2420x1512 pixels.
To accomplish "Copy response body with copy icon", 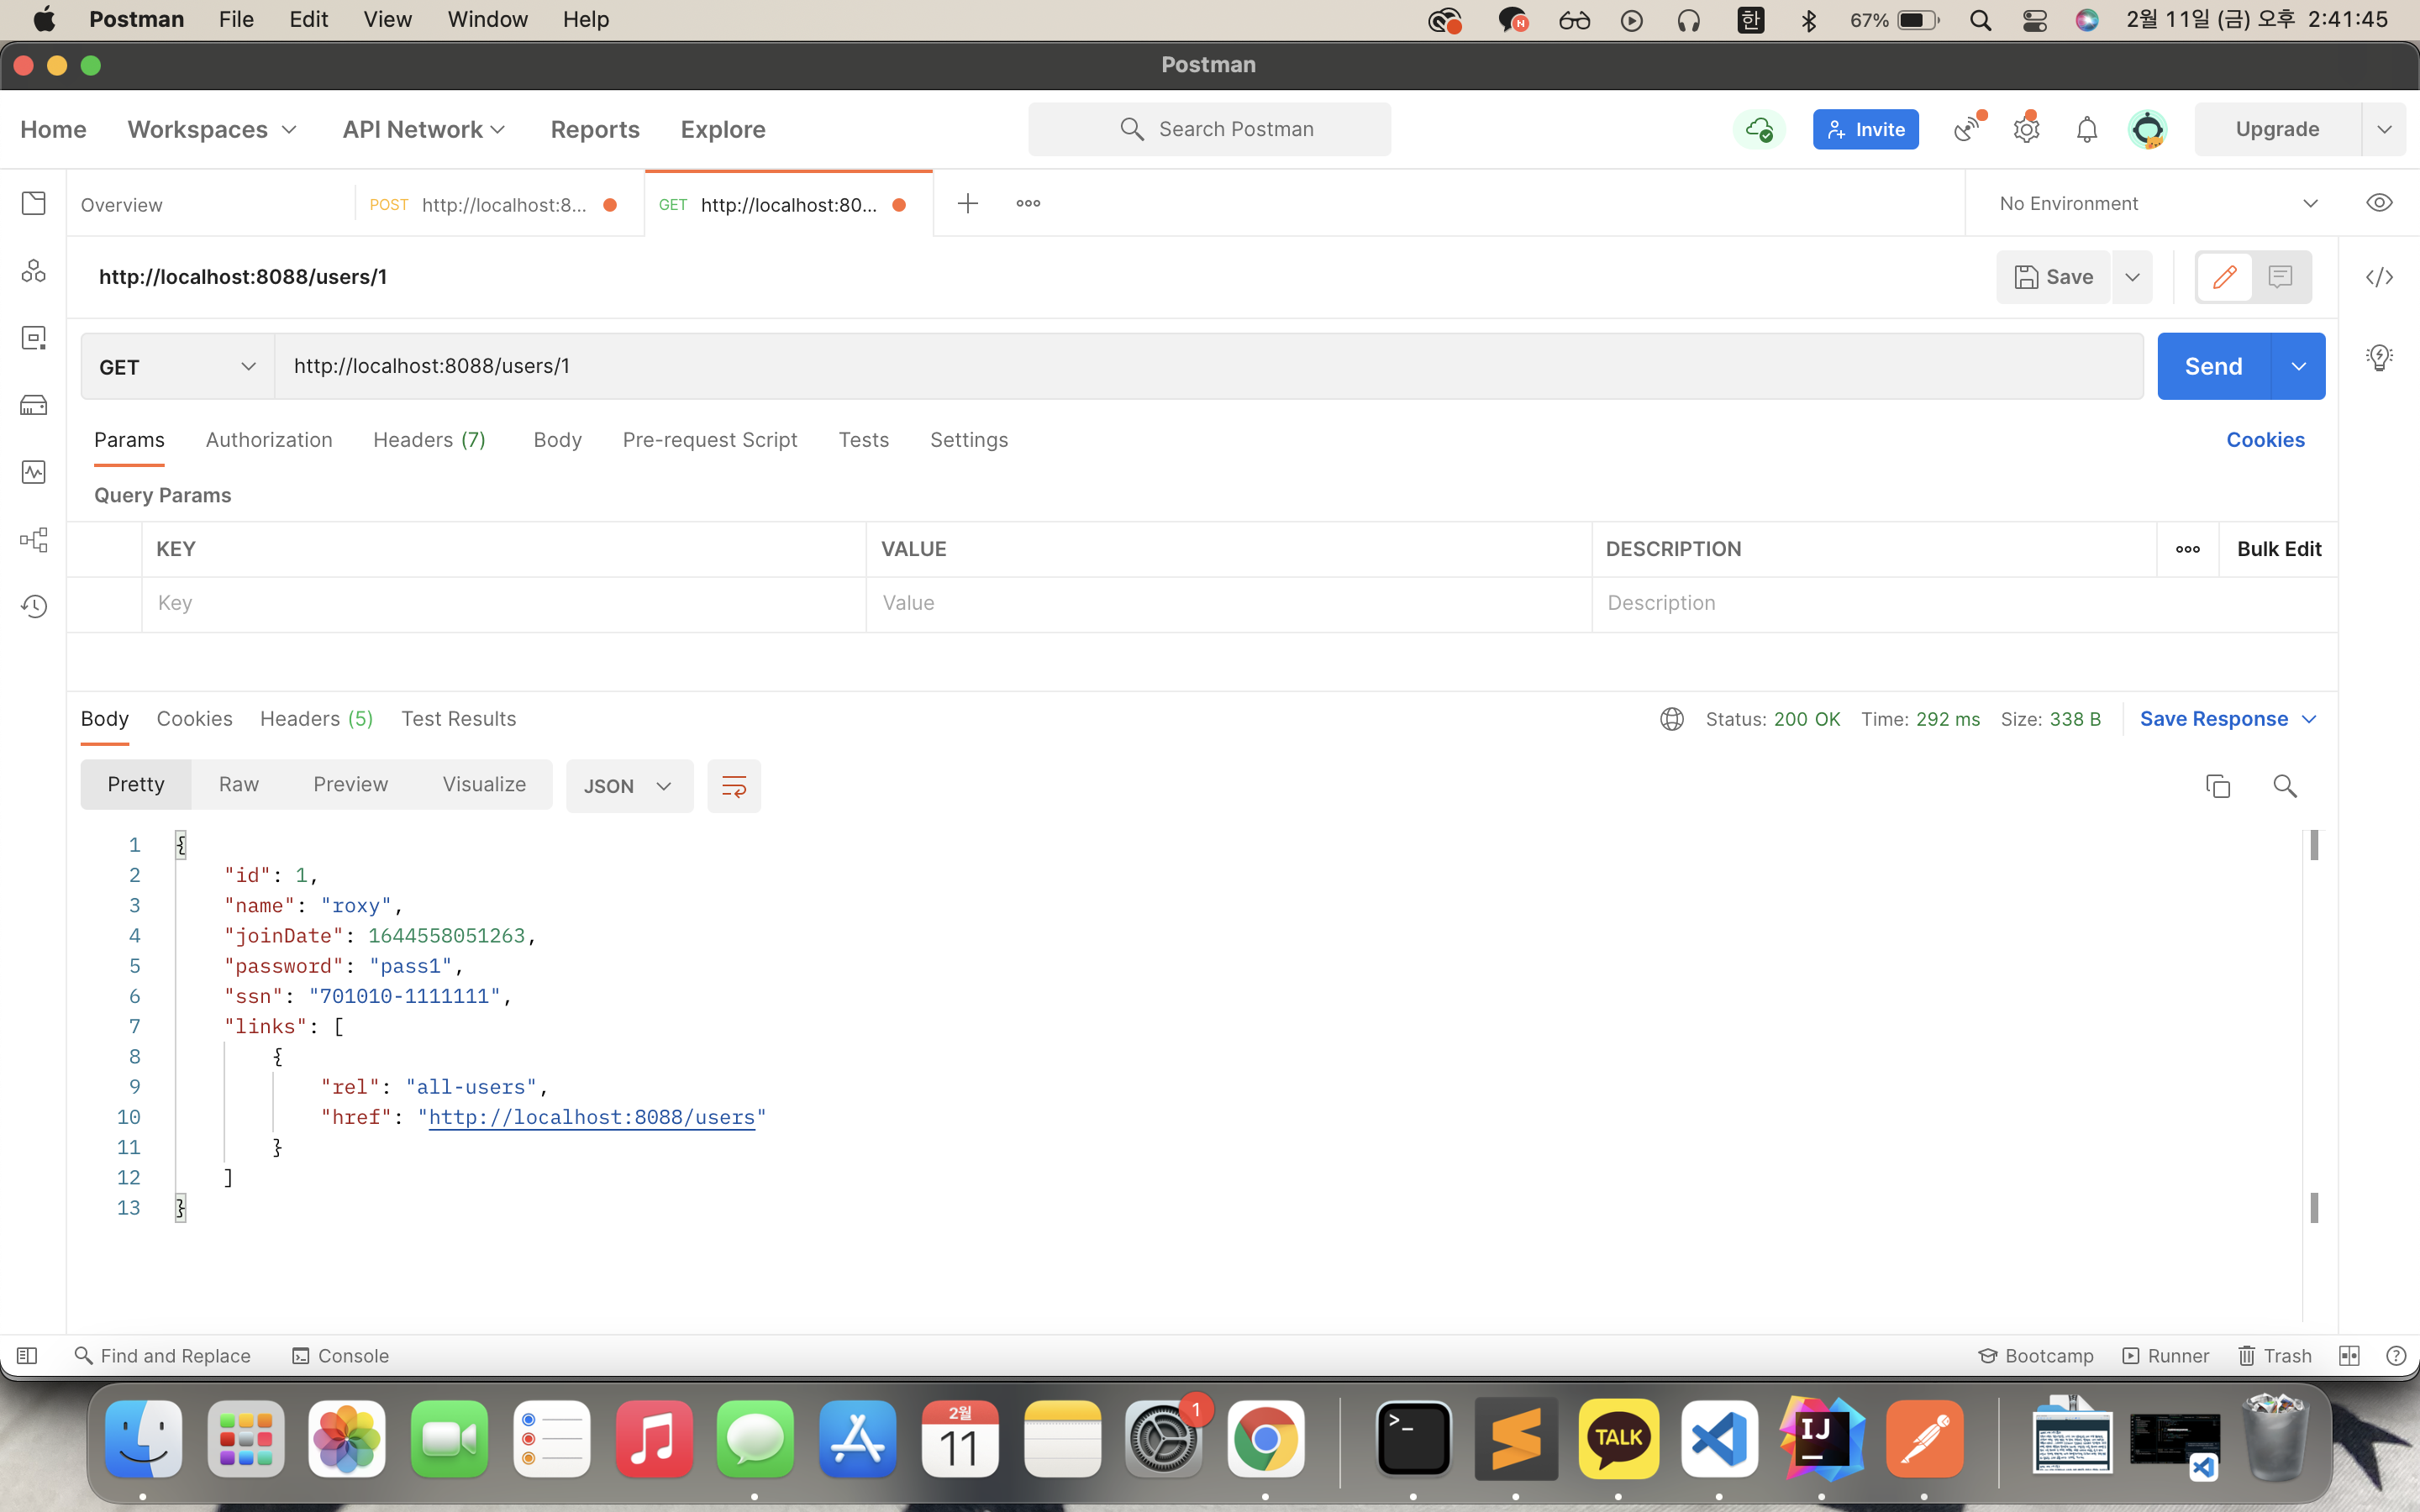I will pos(2217,786).
